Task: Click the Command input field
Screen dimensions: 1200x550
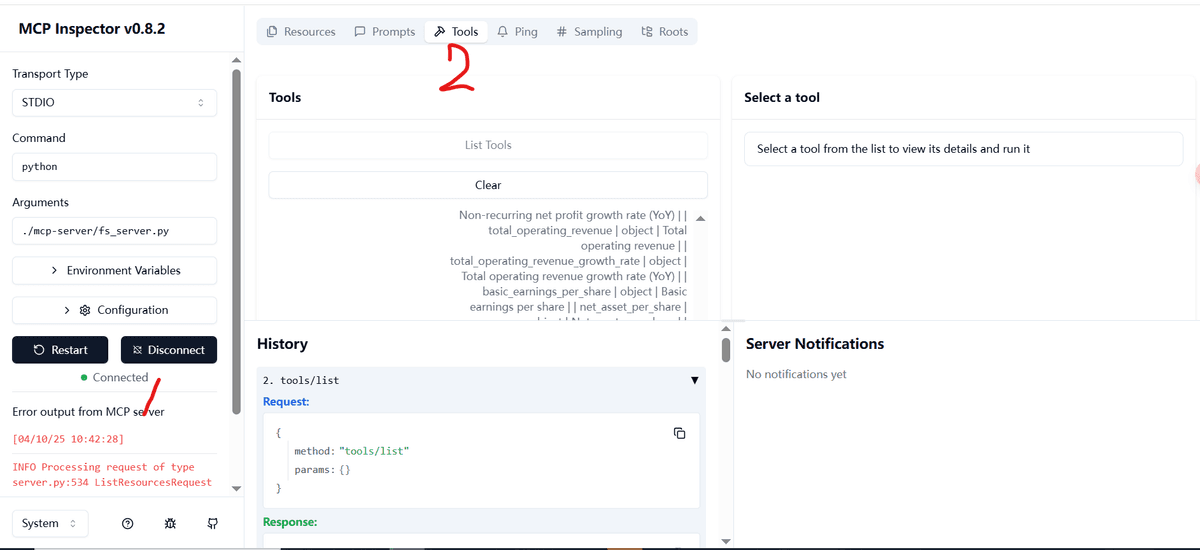Action: (114, 166)
